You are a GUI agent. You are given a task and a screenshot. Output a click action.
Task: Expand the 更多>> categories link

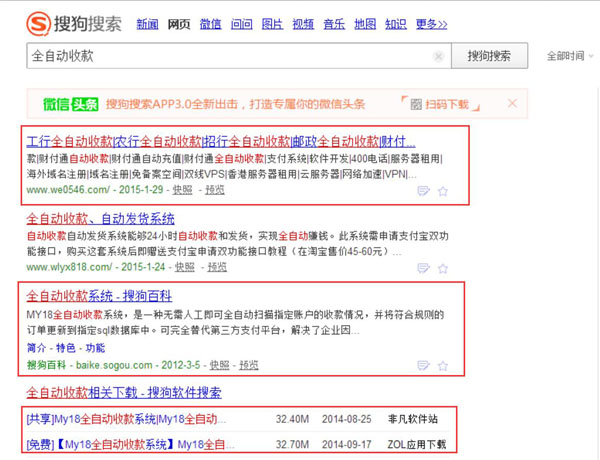click(x=432, y=24)
